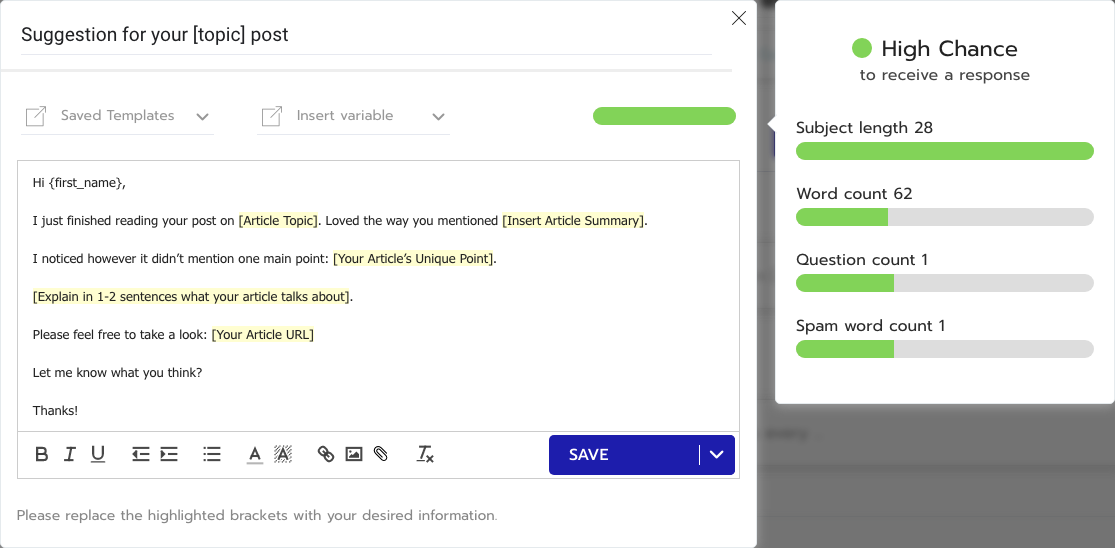Click the Subject length bar
The image size is (1115, 548).
coord(944,151)
